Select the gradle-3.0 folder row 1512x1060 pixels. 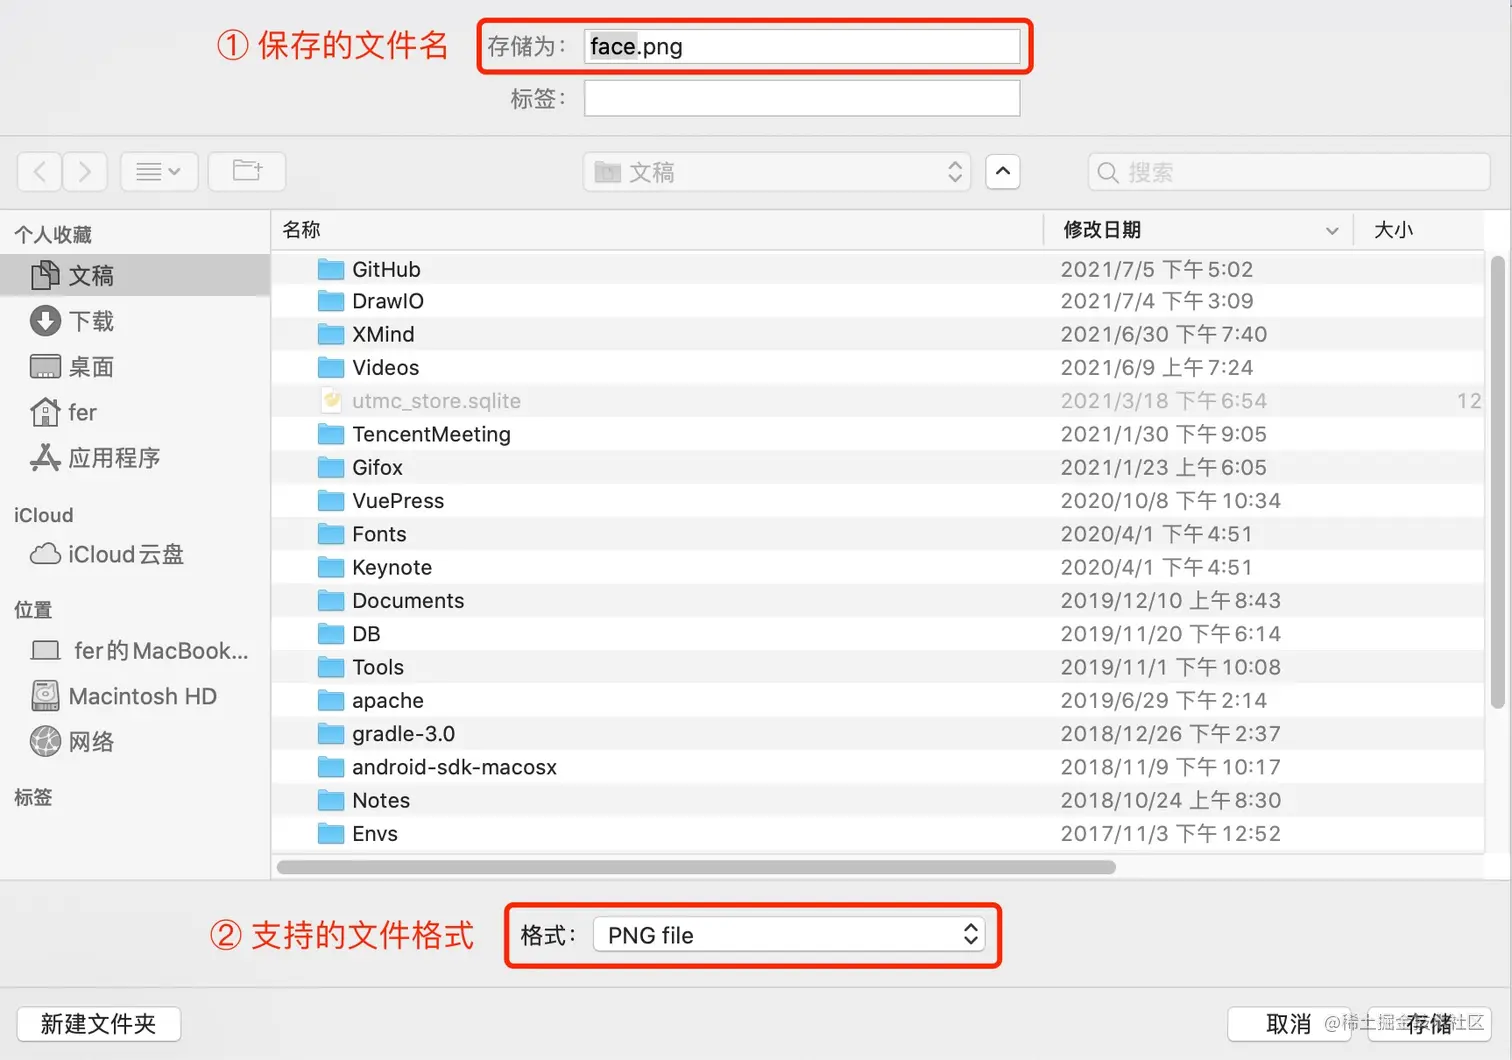tap(878, 734)
